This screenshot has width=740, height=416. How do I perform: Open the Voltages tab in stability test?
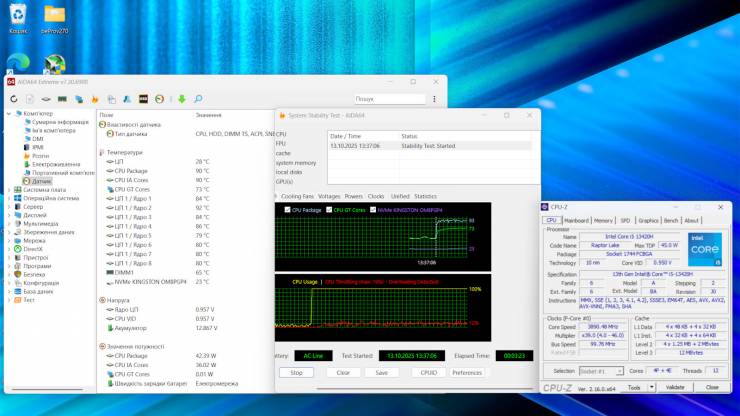328,196
